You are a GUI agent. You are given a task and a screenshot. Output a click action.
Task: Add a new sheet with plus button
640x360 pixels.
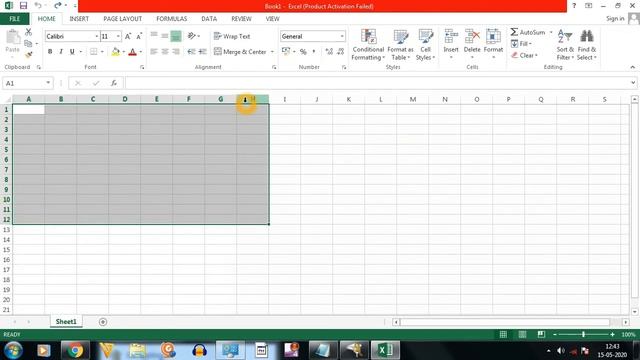(x=103, y=322)
